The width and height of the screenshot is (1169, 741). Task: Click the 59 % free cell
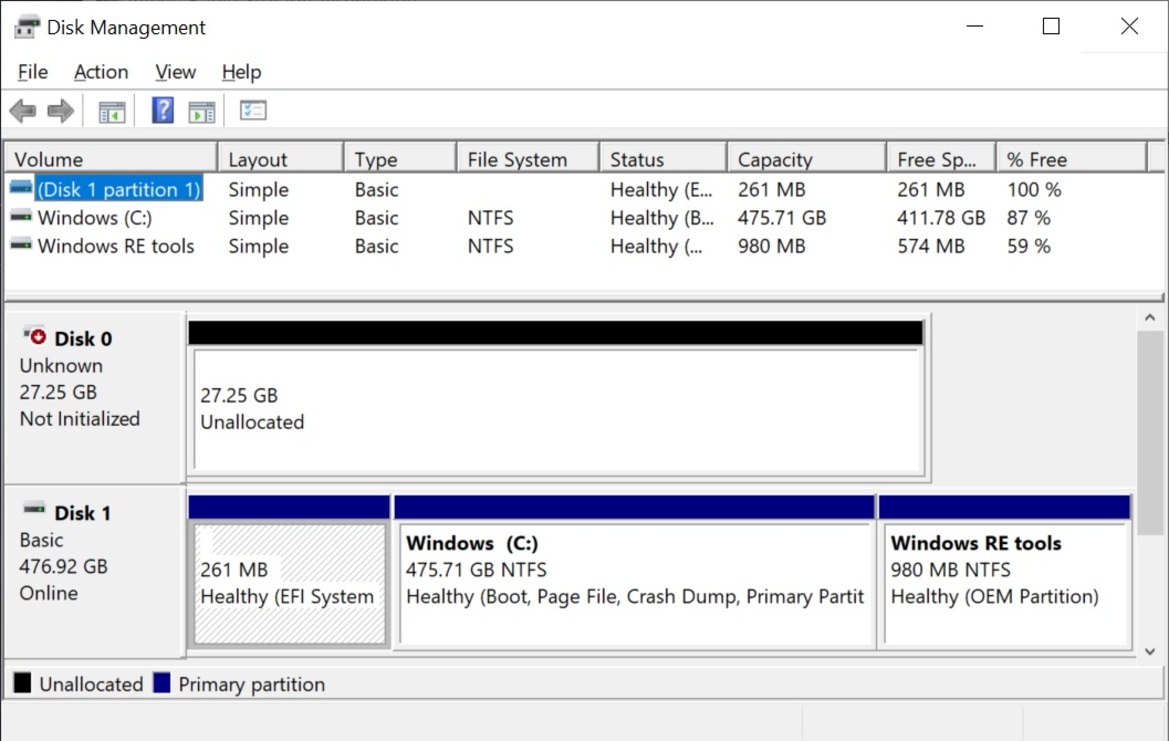[1029, 246]
